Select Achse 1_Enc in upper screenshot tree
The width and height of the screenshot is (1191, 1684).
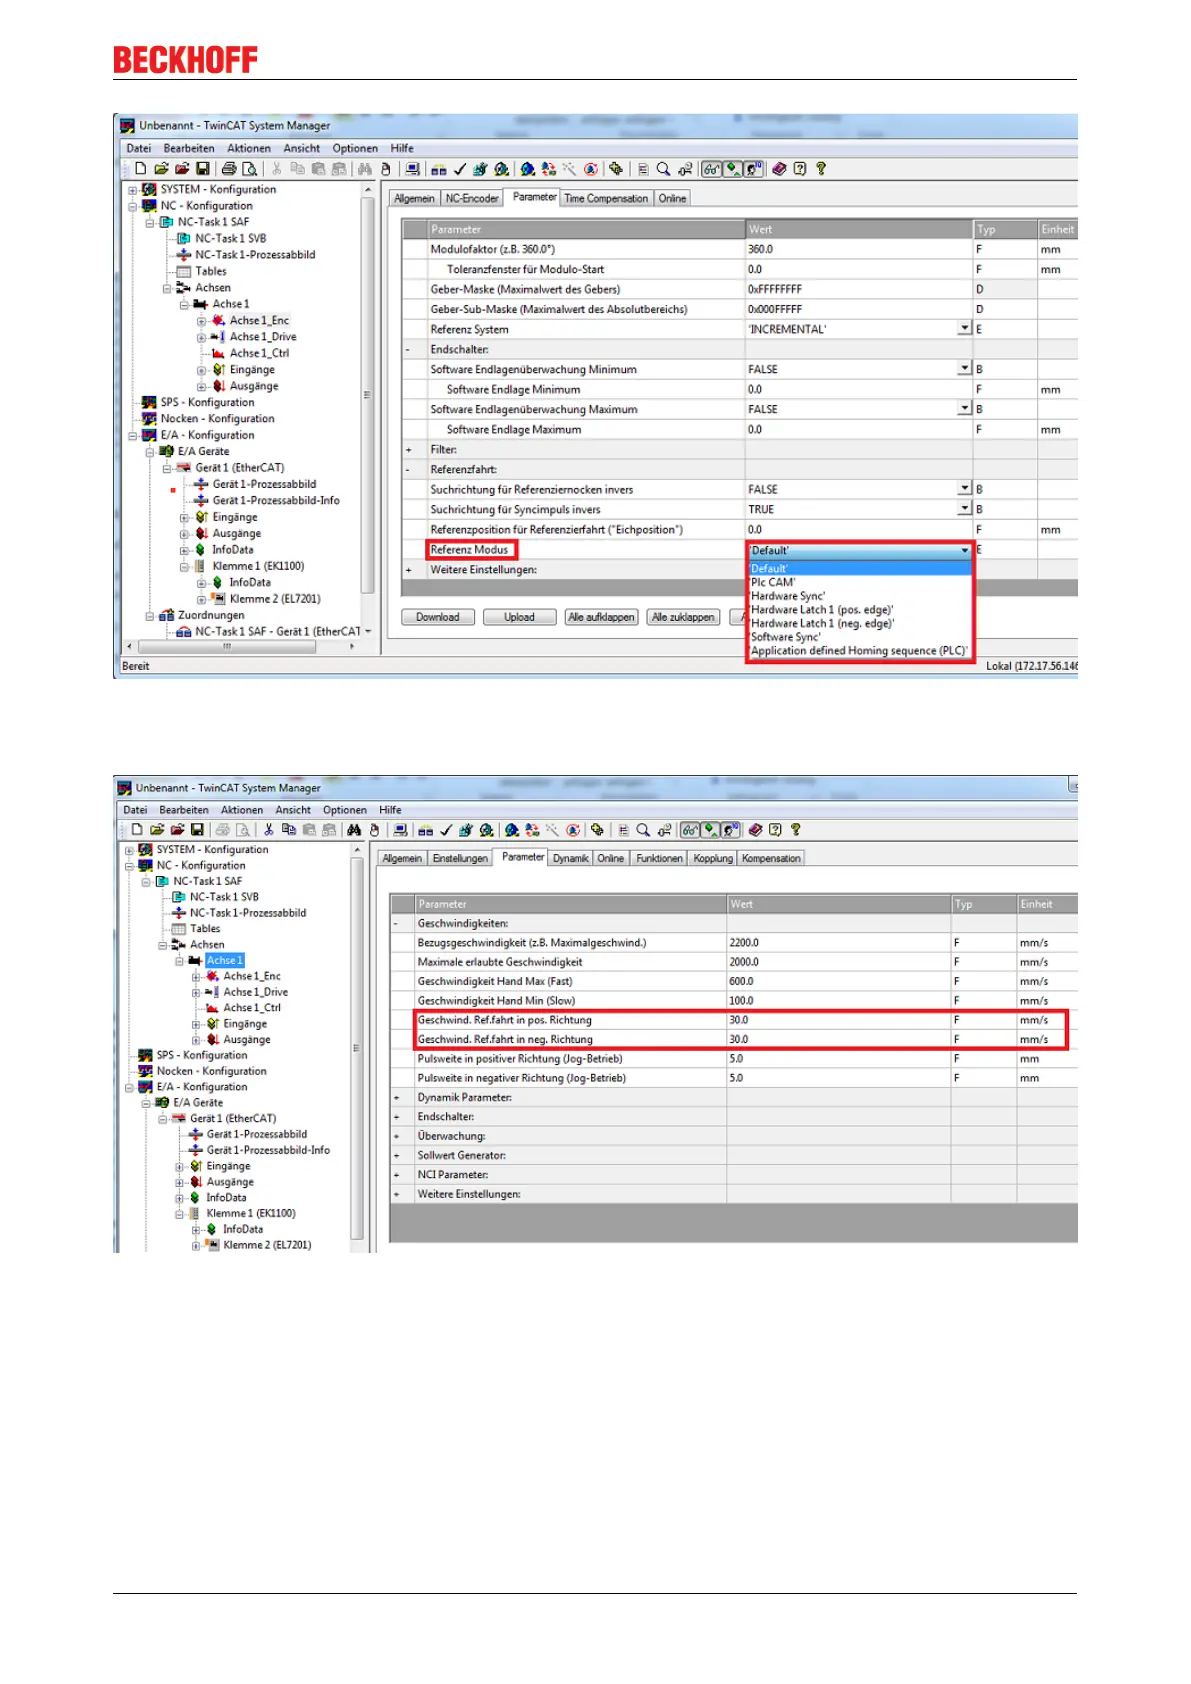(x=259, y=321)
